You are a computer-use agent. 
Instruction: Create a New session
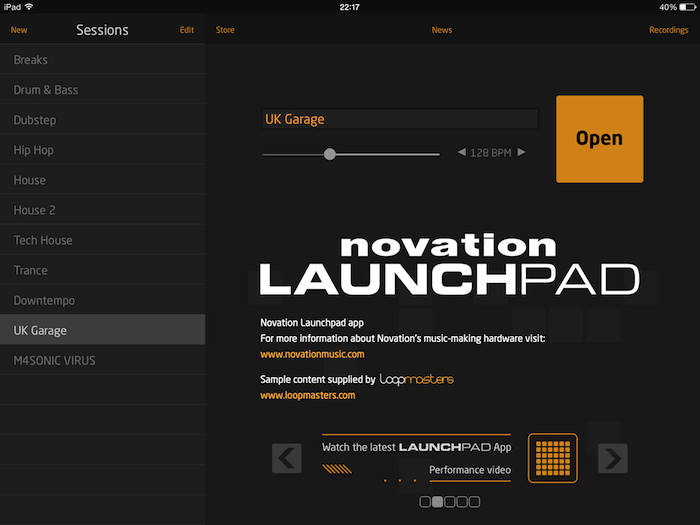tap(19, 30)
